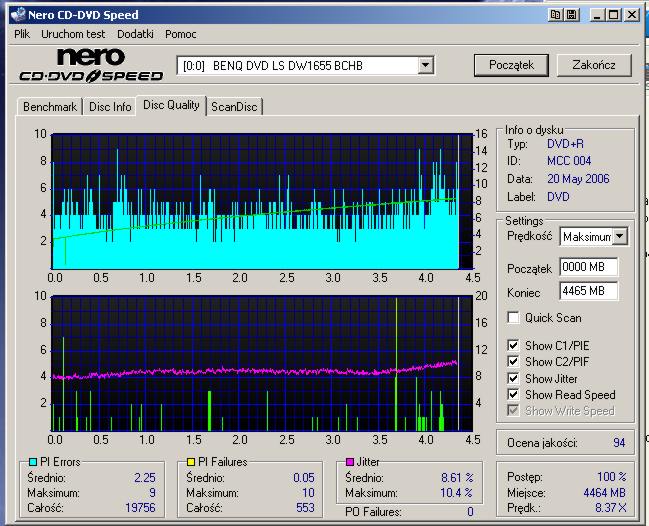
Task: Toggle Show Read Speed checkbox
Action: pyautogui.click(x=513, y=394)
